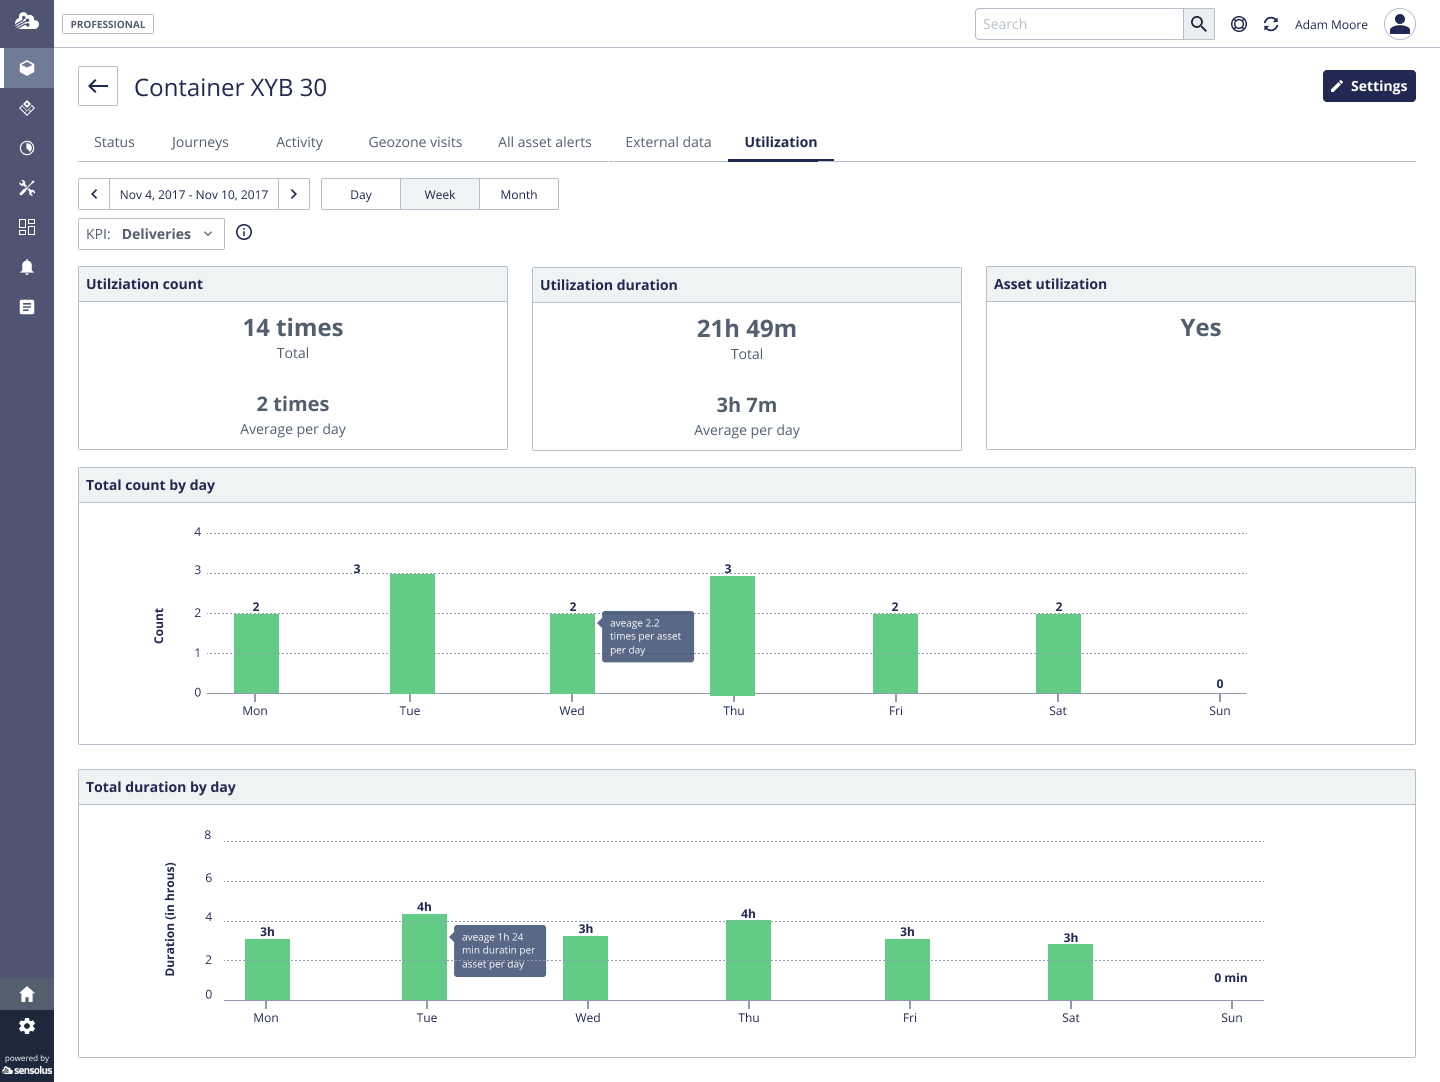
Task: Open the assets cube icon in sidebar
Action: pyautogui.click(x=27, y=68)
